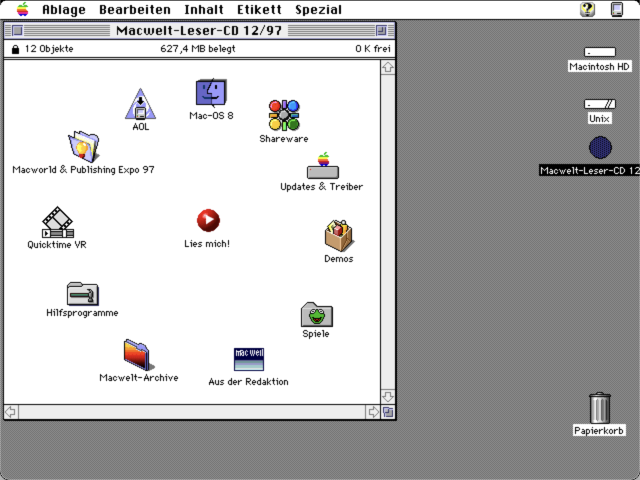Select the red Lies mich! play icon
Viewport: 640px width, 480px height.
[208, 220]
